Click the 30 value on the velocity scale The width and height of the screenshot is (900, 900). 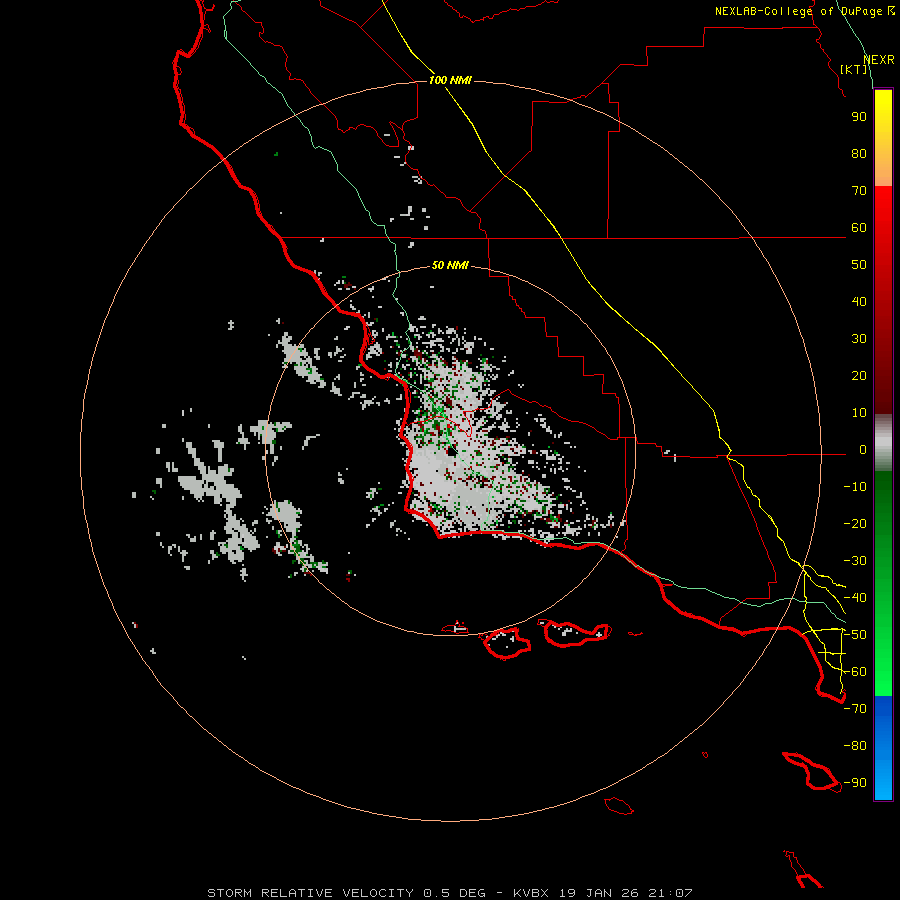(859, 339)
